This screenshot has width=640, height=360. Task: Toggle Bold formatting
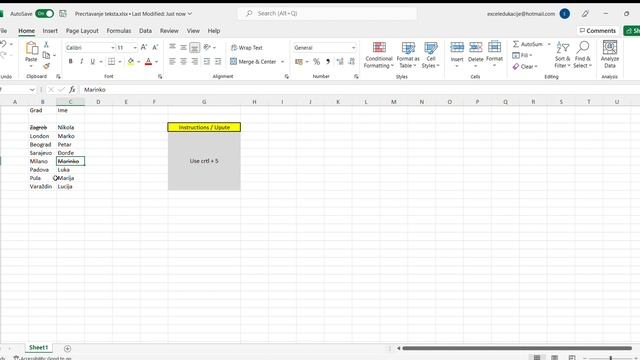[x=71, y=62]
